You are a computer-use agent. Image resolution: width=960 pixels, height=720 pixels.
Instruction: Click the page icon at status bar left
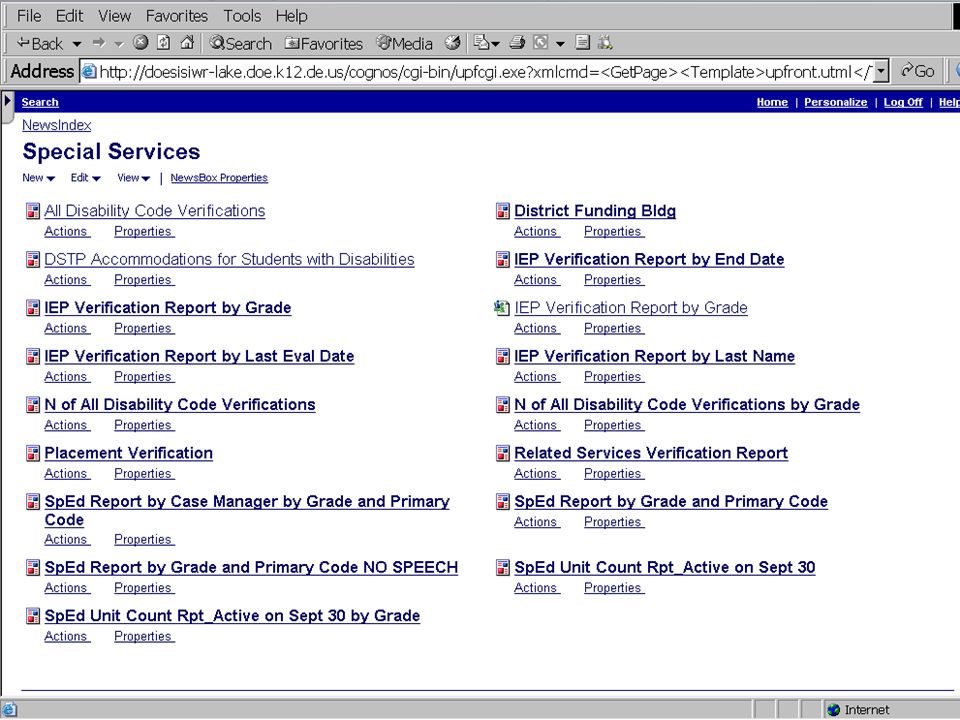point(9,710)
